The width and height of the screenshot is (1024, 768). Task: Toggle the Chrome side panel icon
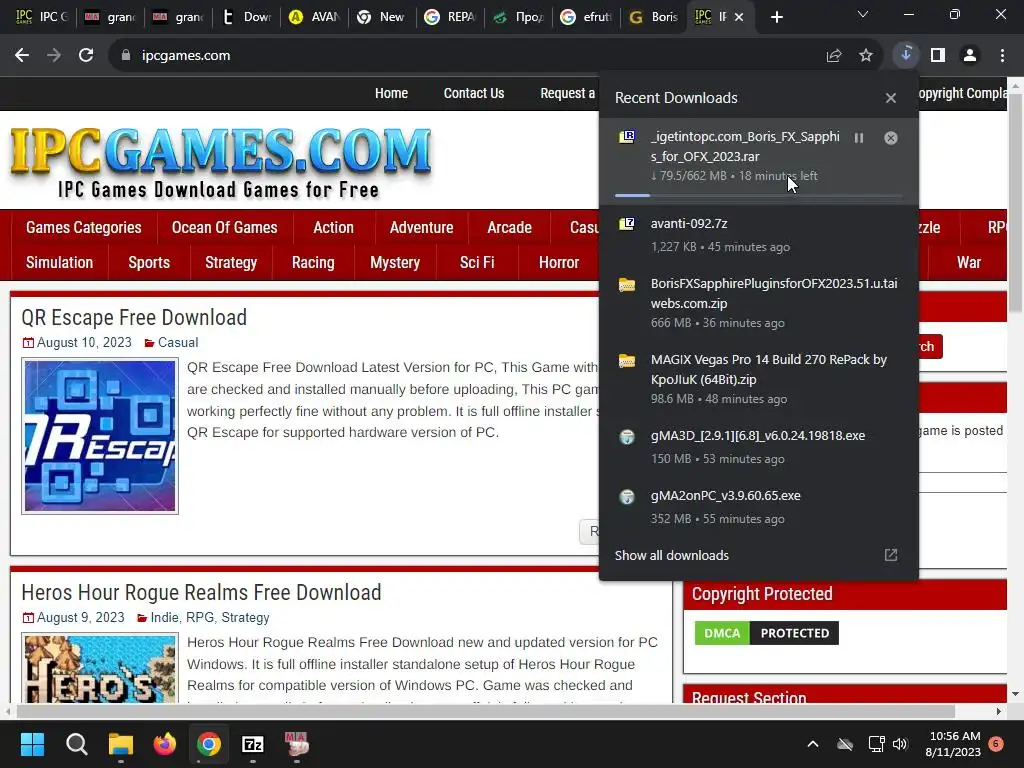click(938, 56)
